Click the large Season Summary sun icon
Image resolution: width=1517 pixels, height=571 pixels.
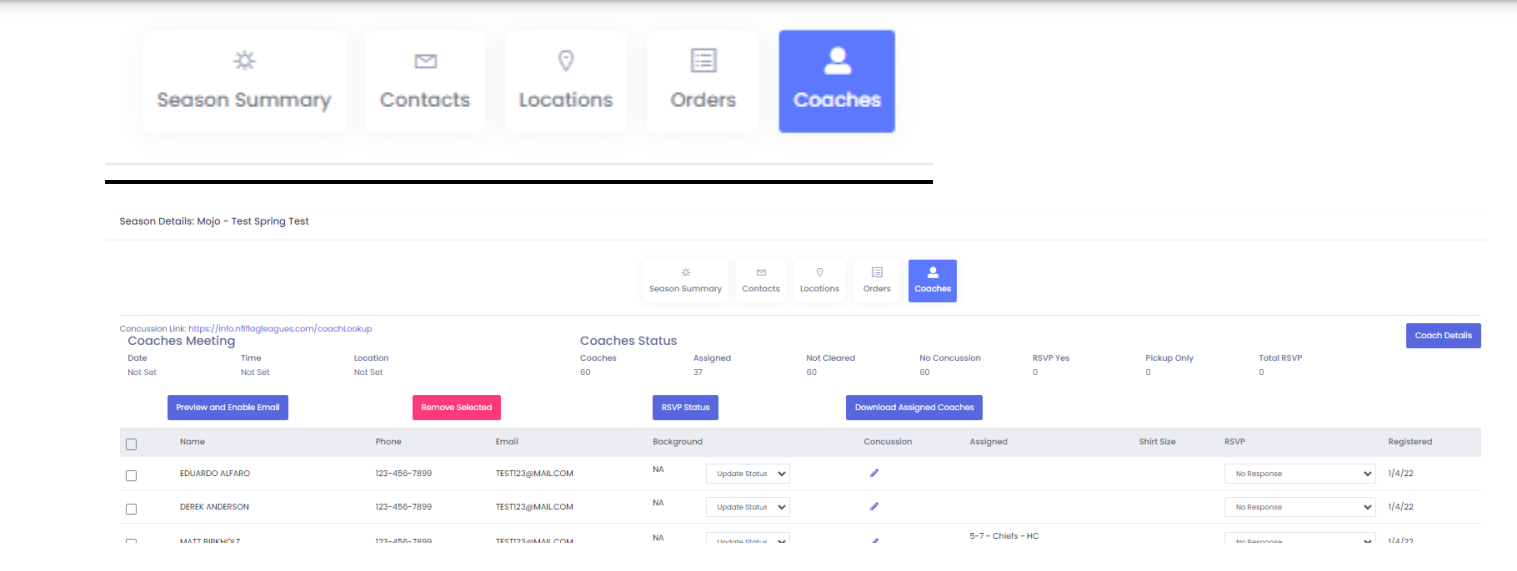tap(244, 61)
